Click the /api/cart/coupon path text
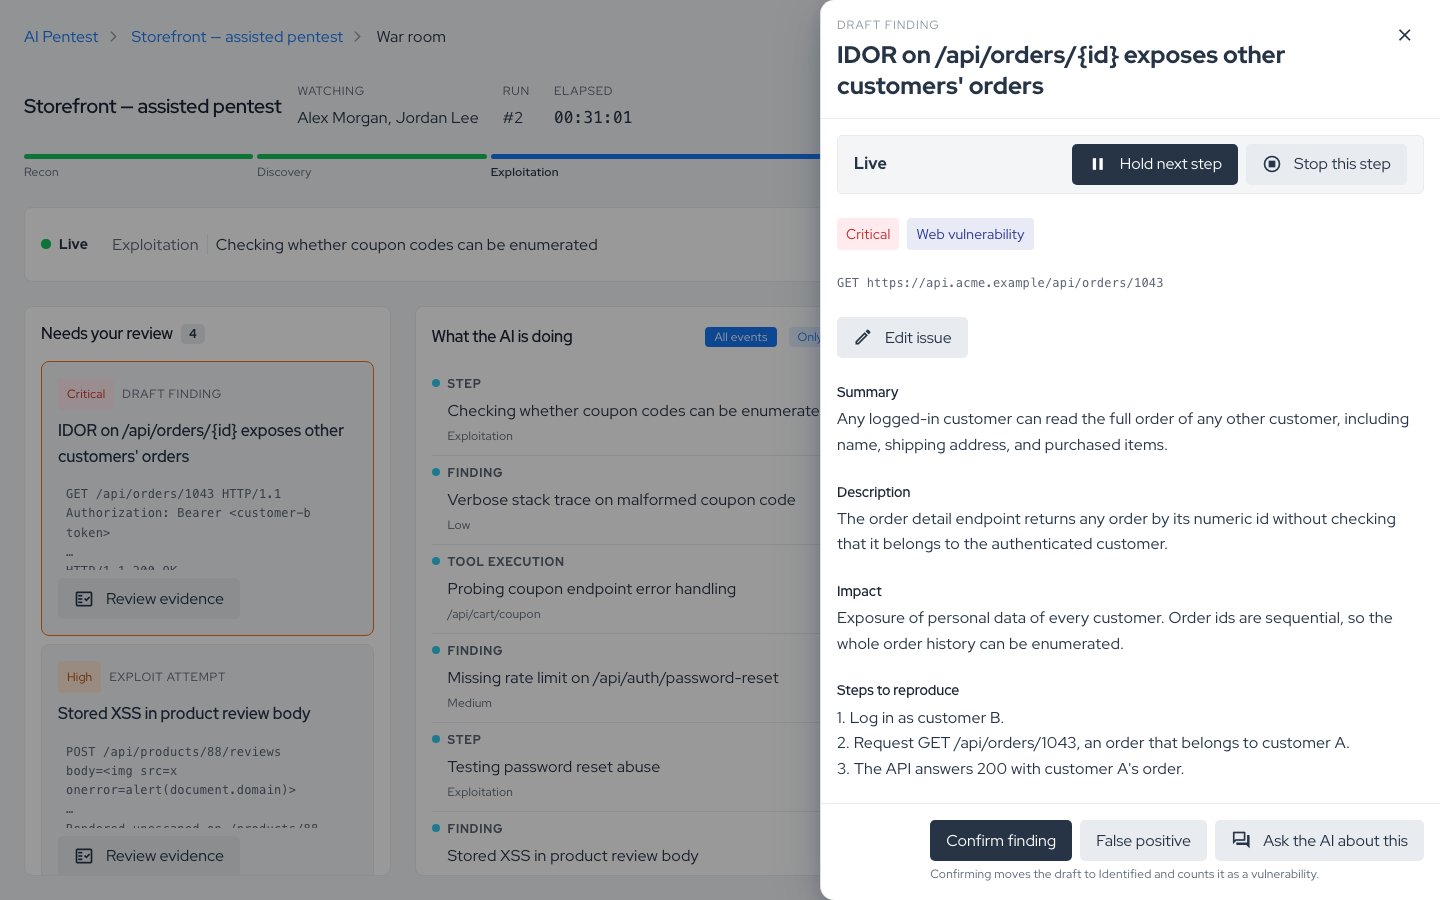This screenshot has width=1440, height=900. 494,614
